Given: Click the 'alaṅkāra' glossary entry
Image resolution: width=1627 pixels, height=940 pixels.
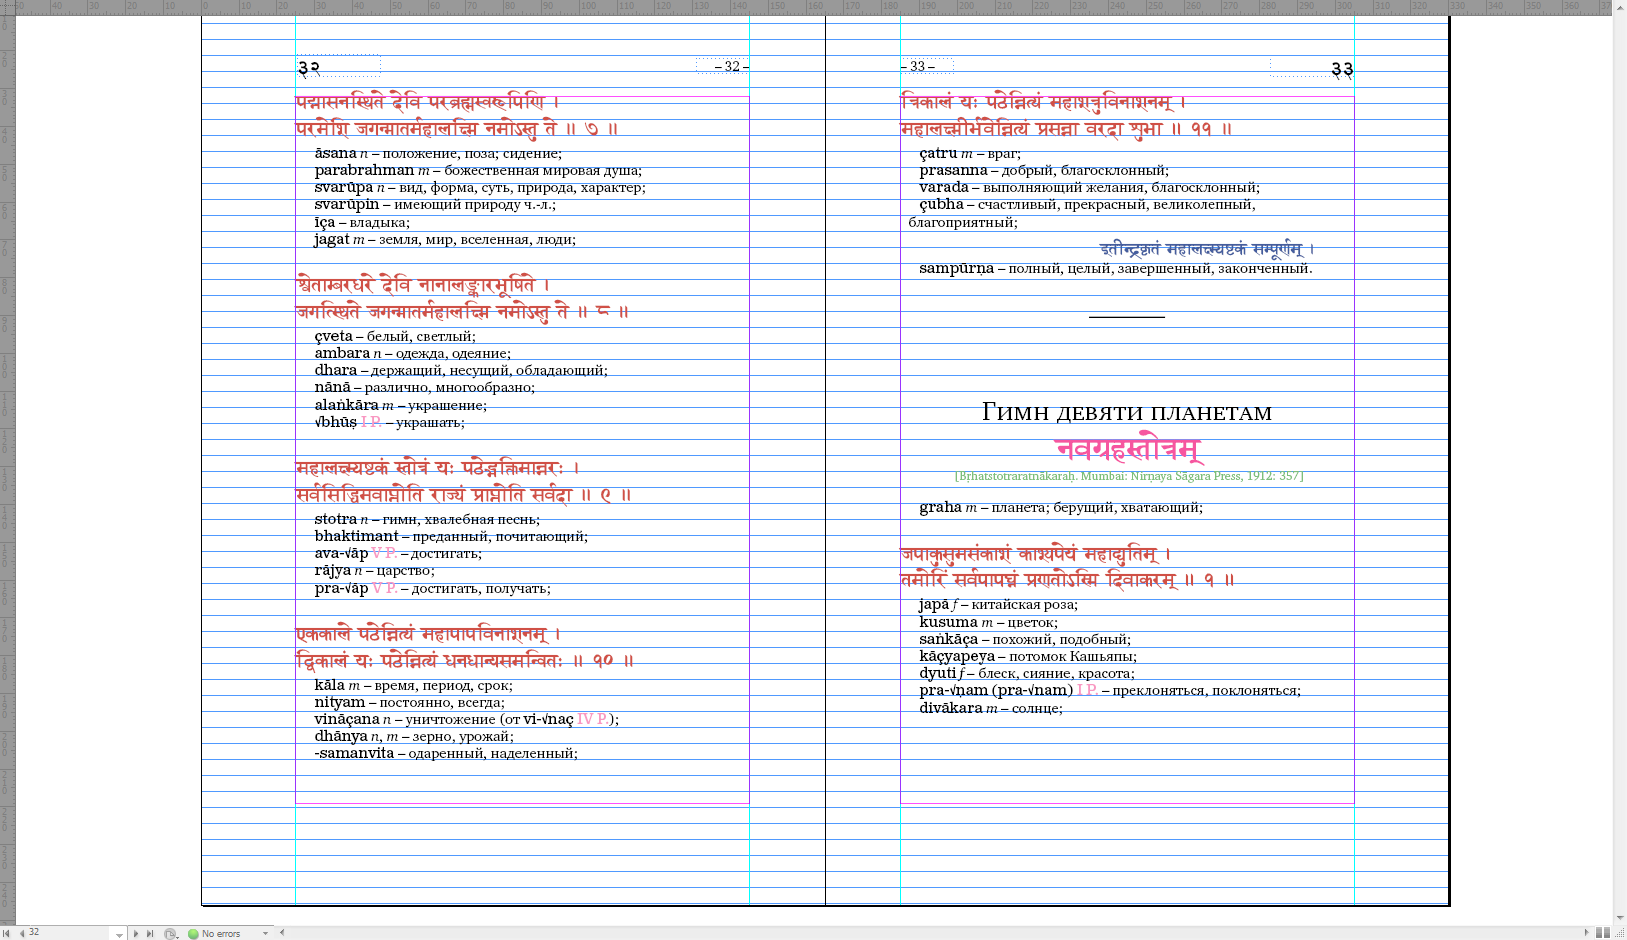Looking at the screenshot, I should (400, 405).
